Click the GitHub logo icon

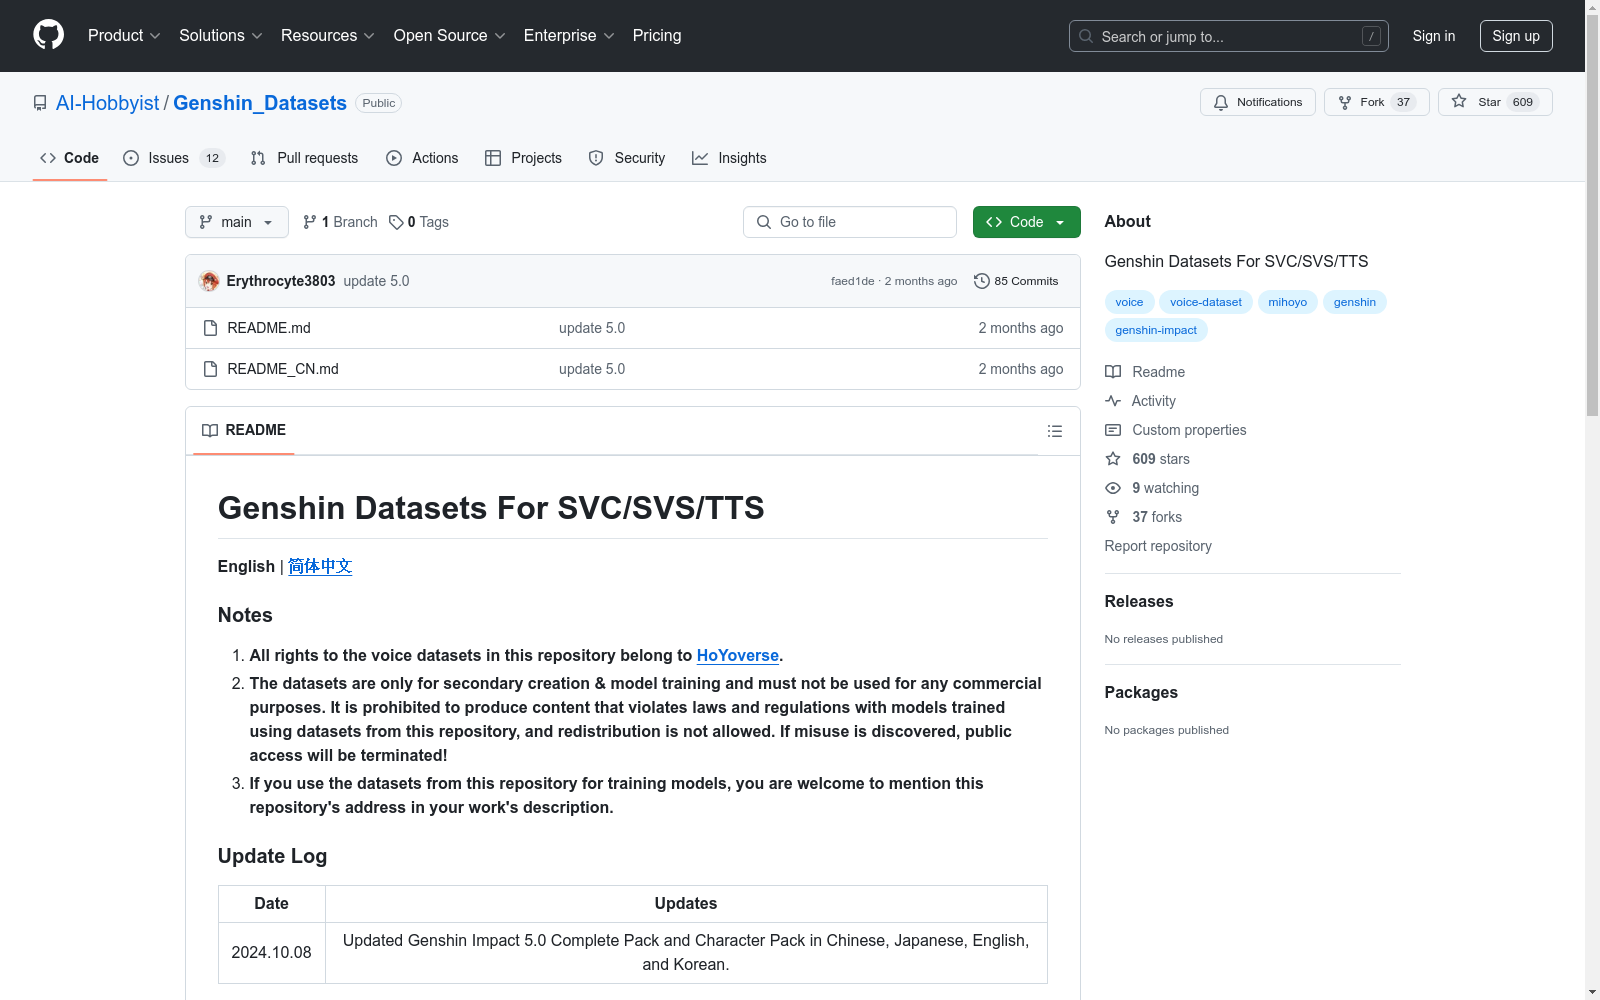(x=48, y=35)
